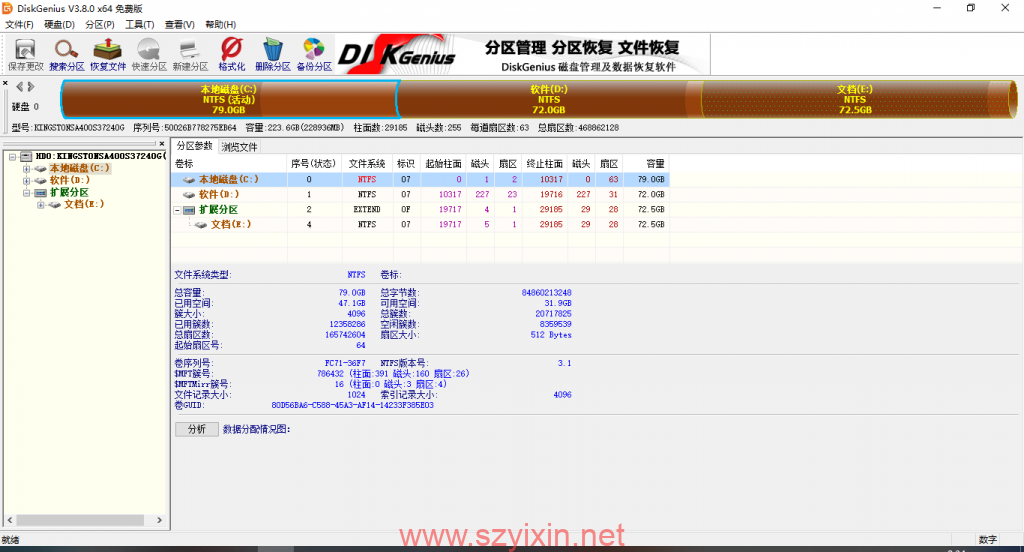Click the EXTEND file system cell
Image resolution: width=1024 pixels, height=552 pixels.
click(367, 210)
